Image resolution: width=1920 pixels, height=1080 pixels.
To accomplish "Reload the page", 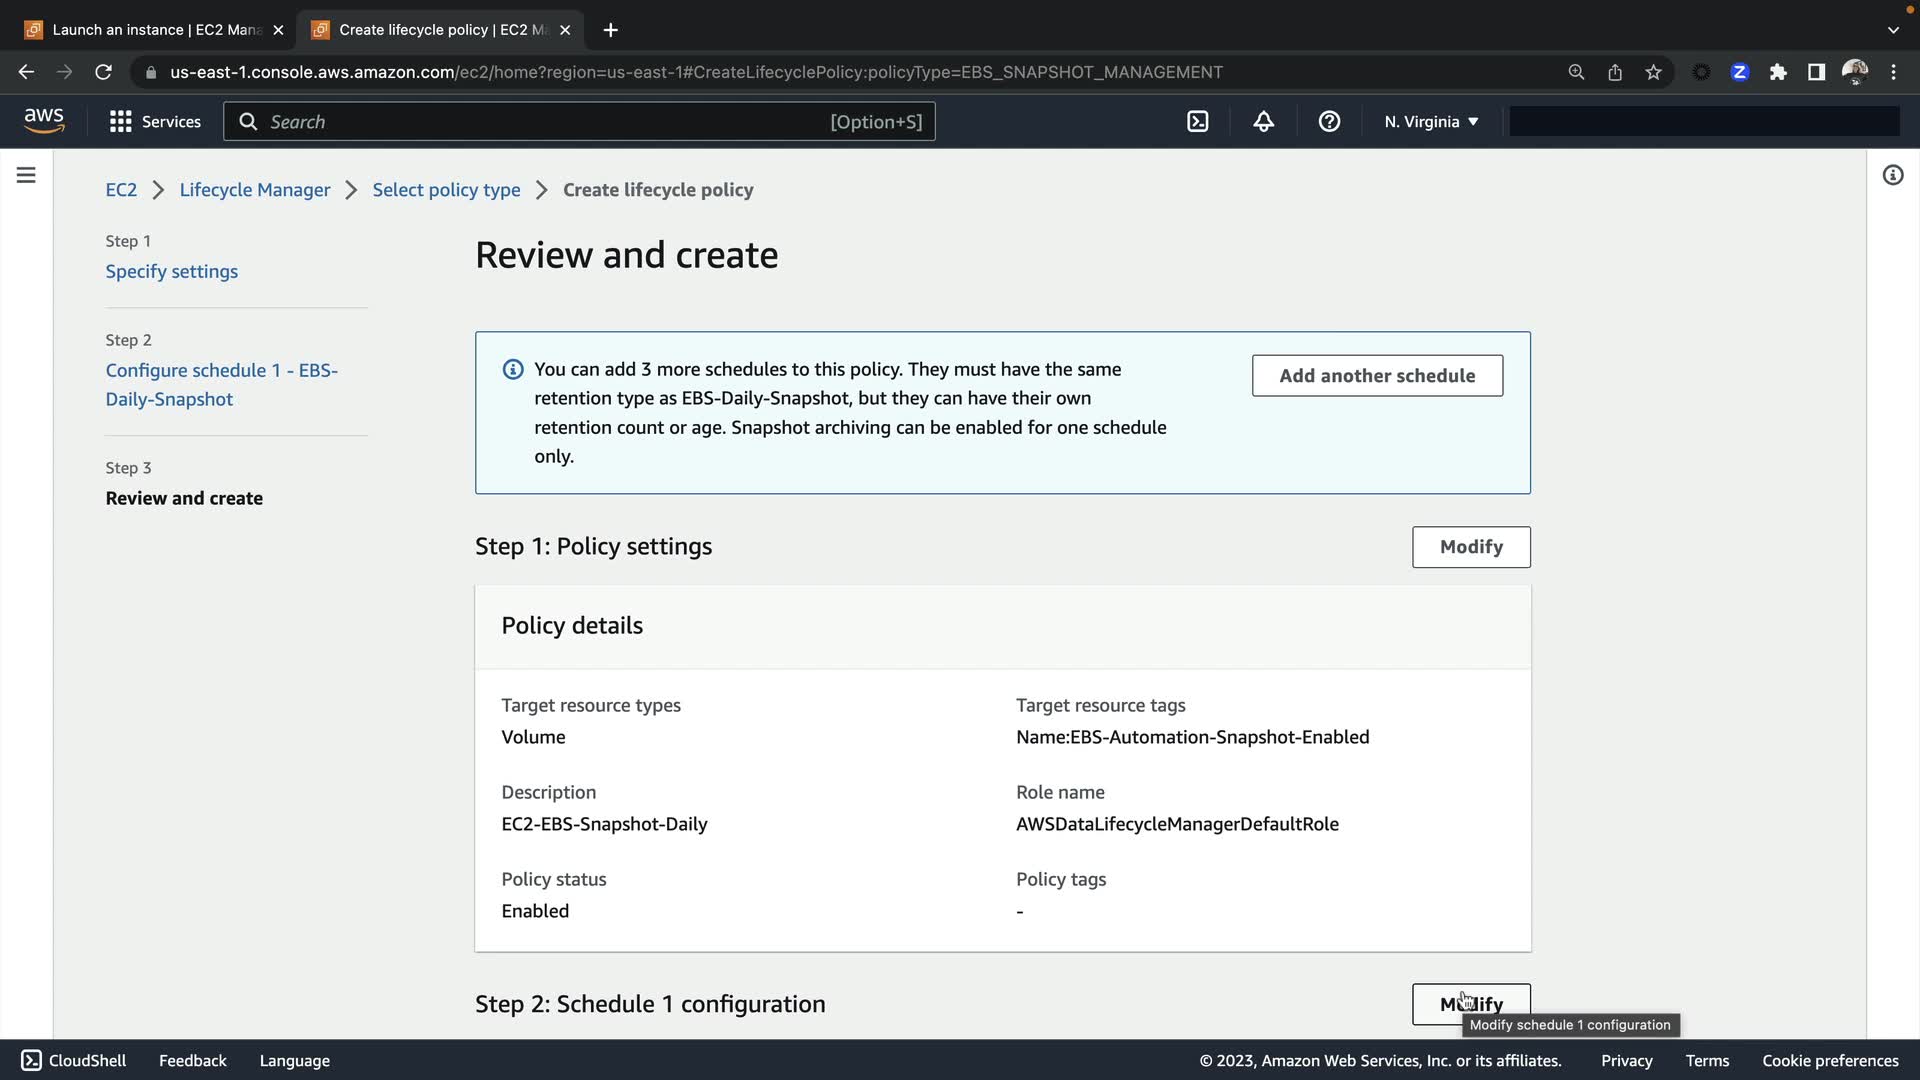I will tap(103, 72).
